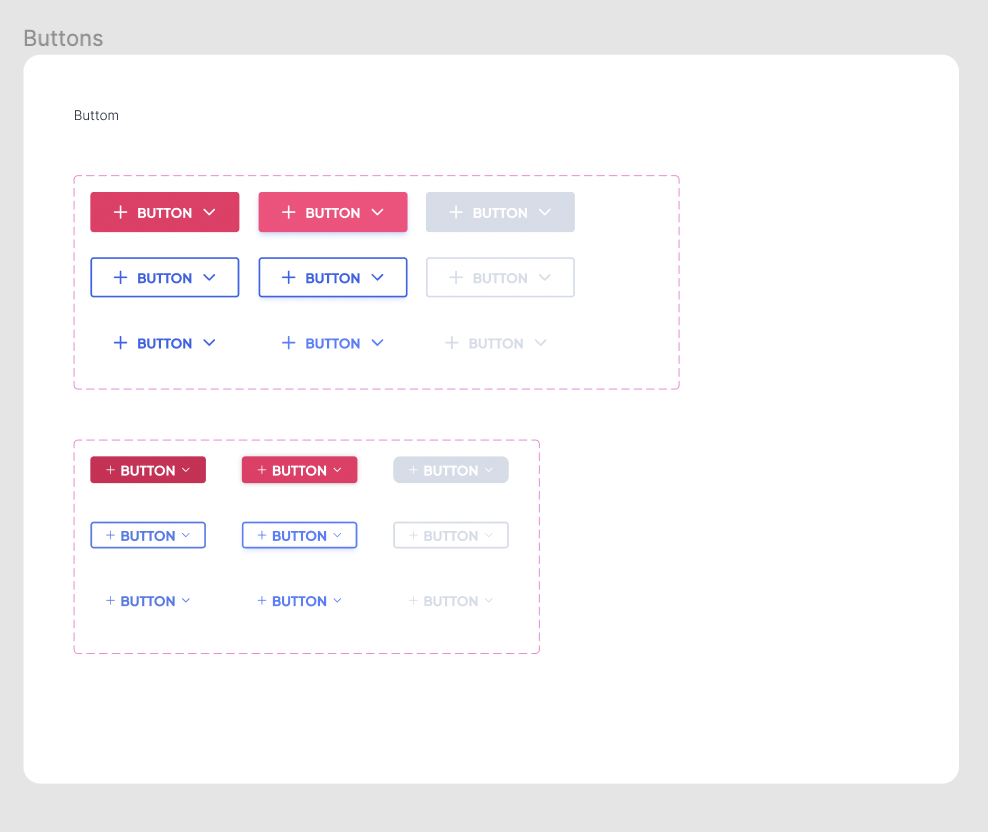
Task: Click the large blue outlined BUTTON
Action: click(164, 277)
